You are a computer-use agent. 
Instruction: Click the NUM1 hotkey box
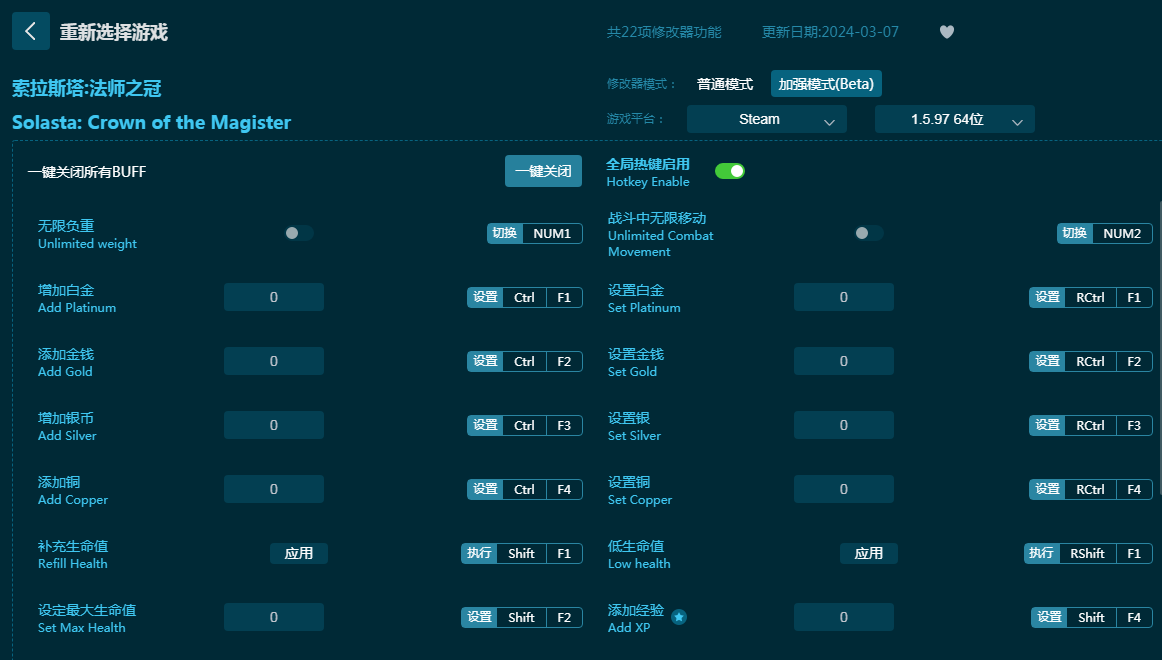(552, 233)
